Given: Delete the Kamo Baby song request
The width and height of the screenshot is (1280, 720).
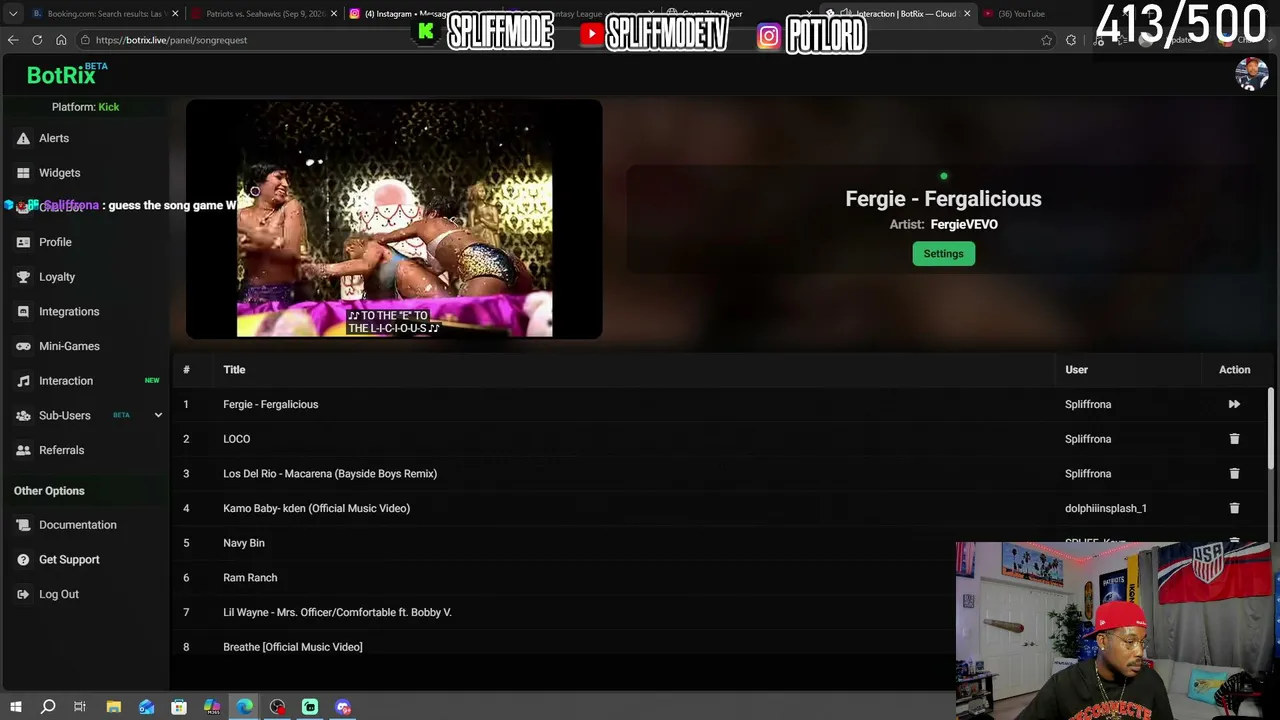Looking at the screenshot, I should pos(1234,508).
